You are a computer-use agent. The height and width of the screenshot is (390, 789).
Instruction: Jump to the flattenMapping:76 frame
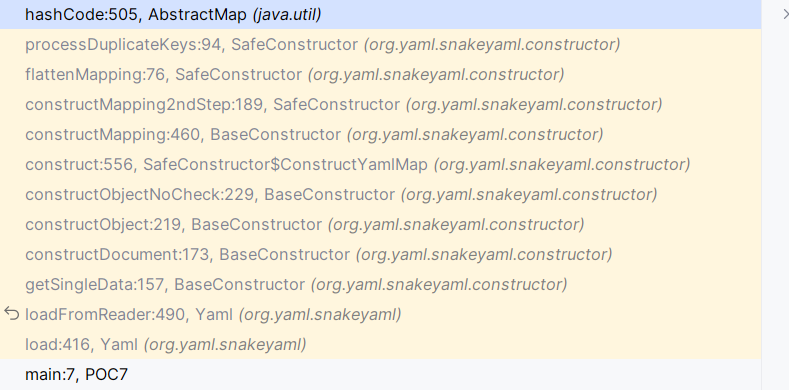(x=380, y=74)
